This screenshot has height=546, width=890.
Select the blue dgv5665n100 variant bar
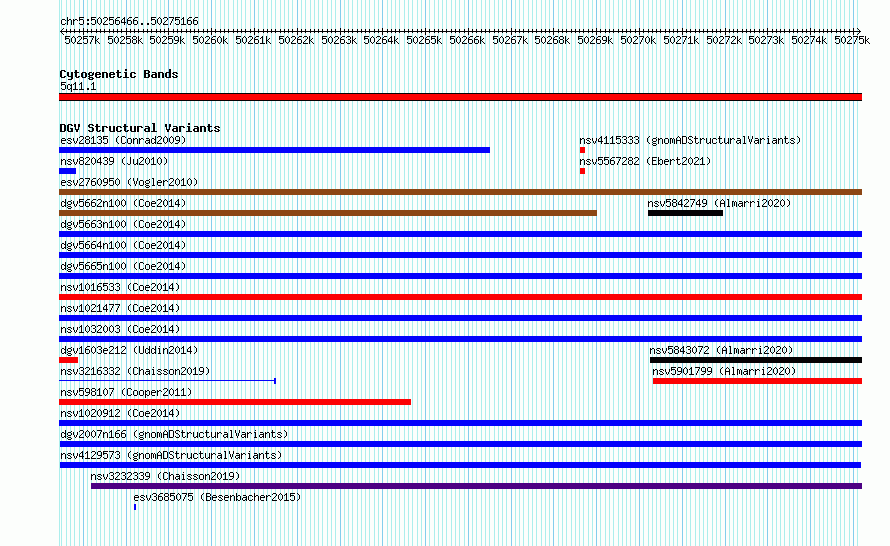tap(460, 276)
